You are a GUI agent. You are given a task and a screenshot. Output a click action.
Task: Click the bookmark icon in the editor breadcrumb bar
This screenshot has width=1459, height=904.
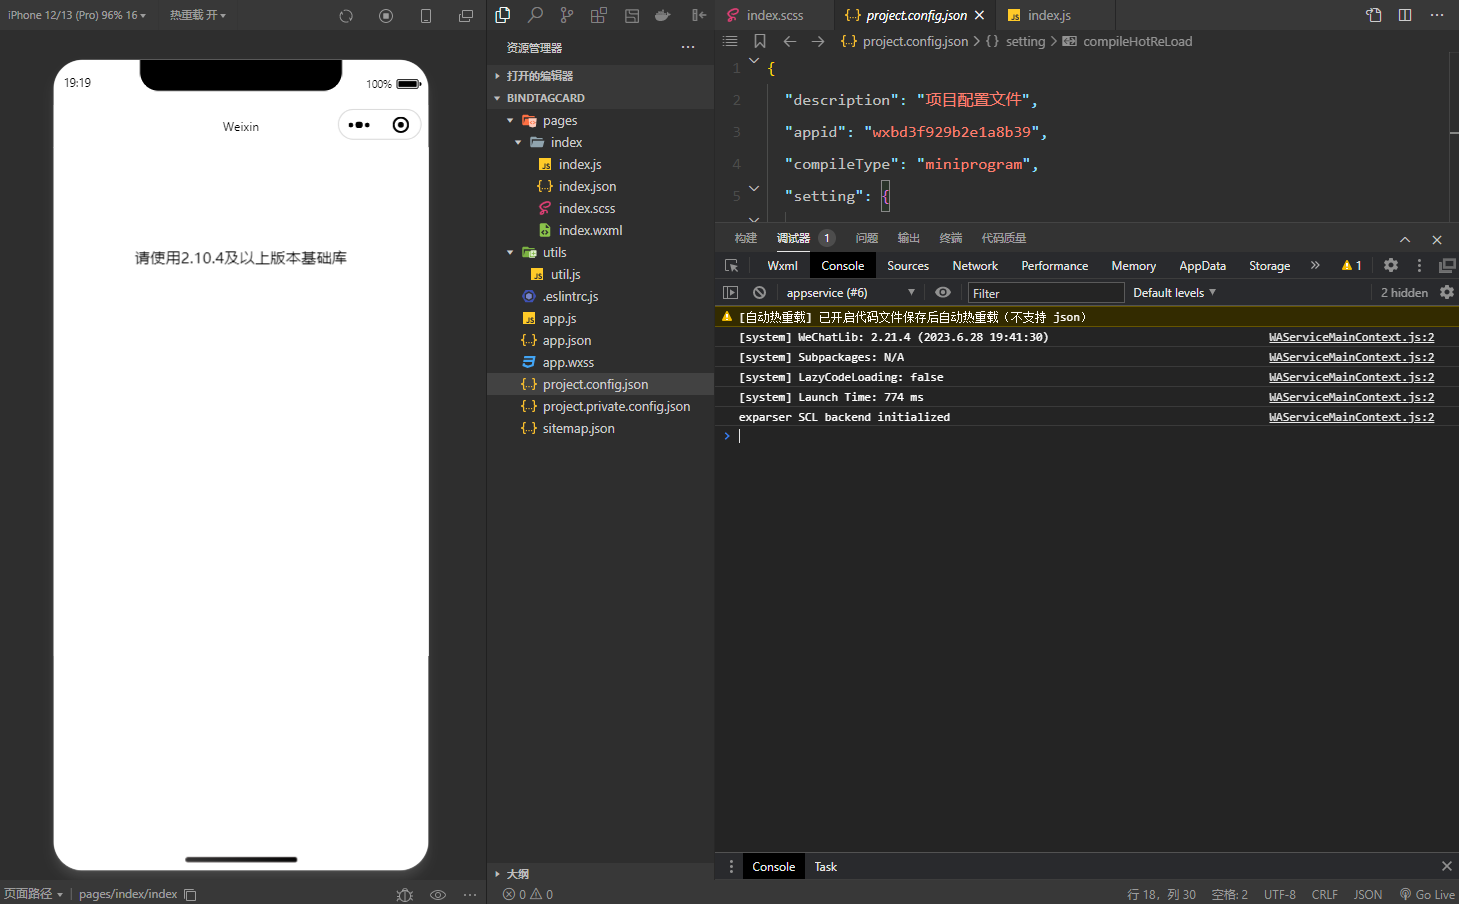[760, 41]
